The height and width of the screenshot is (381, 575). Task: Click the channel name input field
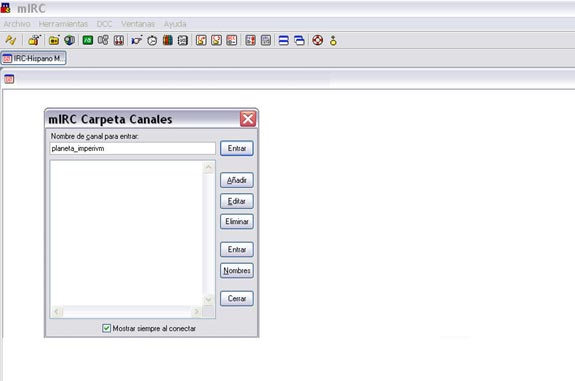click(133, 149)
